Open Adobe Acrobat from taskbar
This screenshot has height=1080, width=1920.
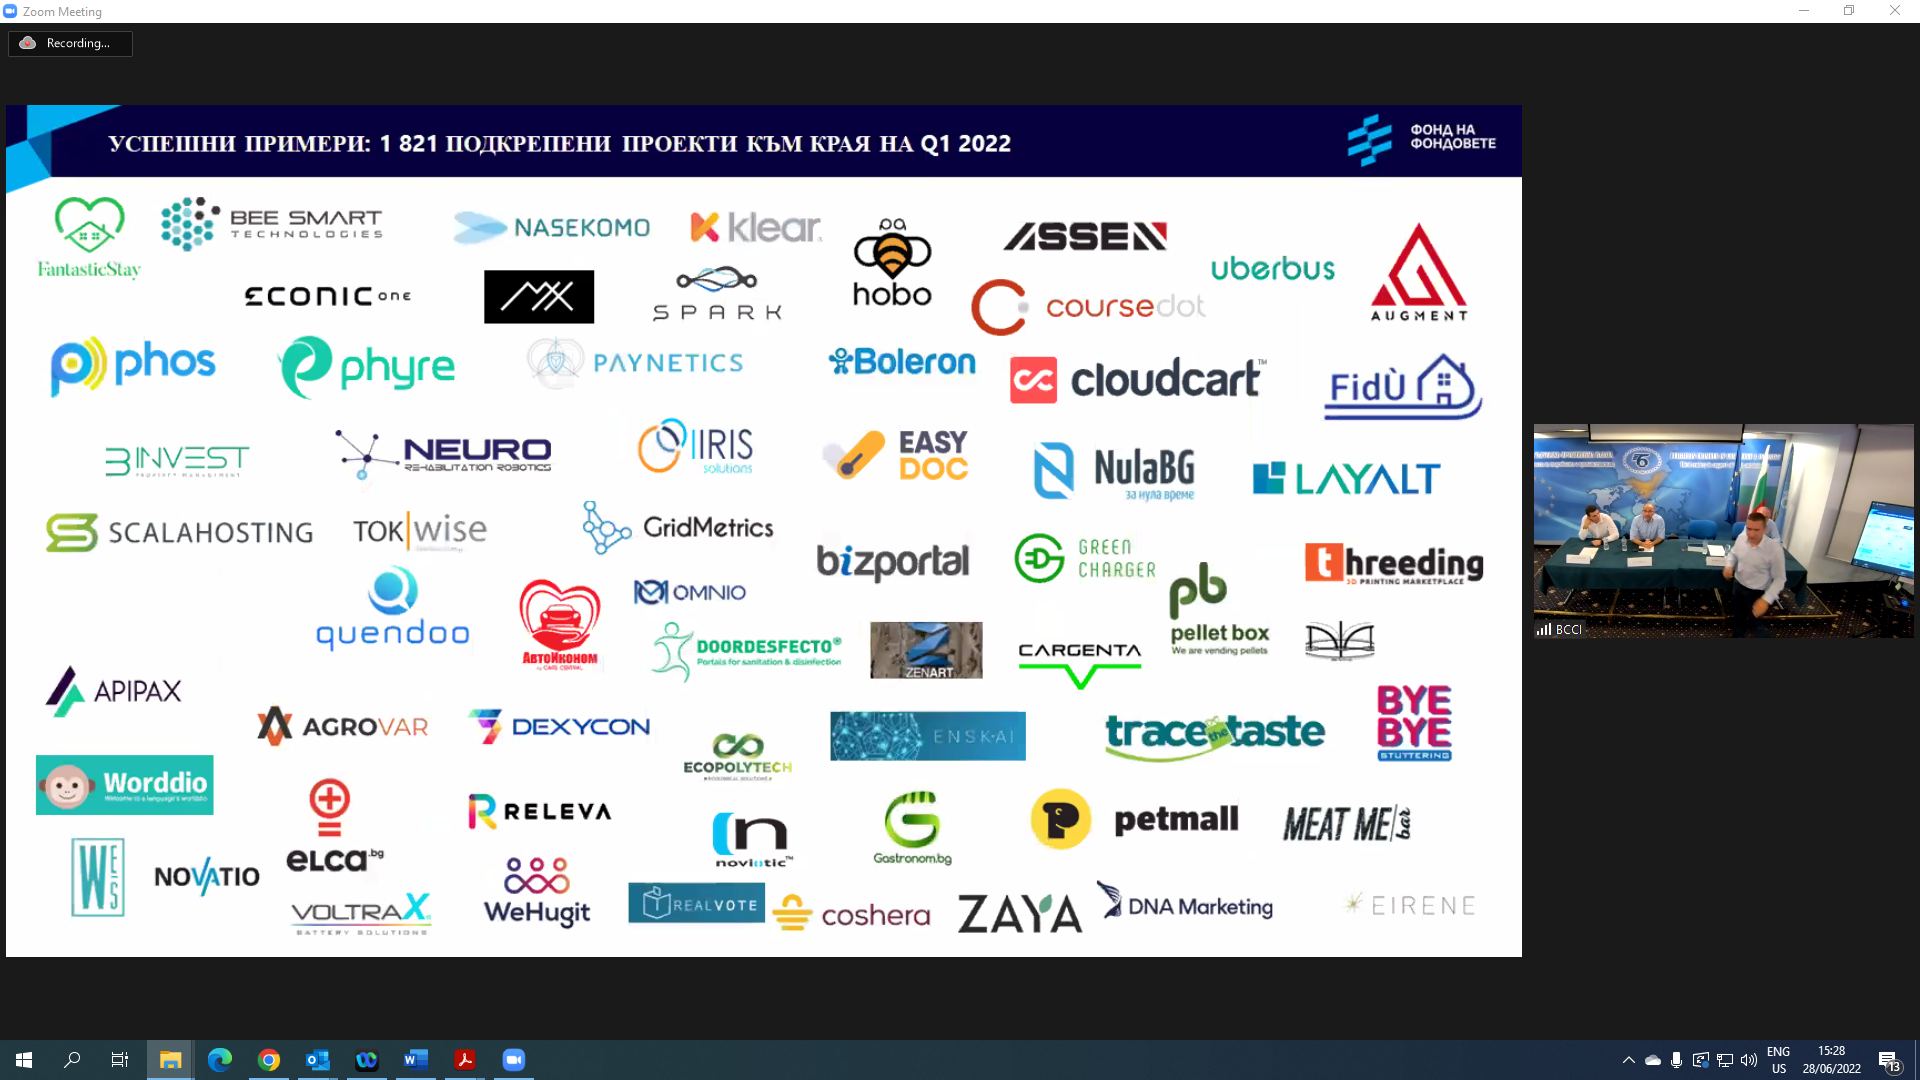pos(464,1060)
